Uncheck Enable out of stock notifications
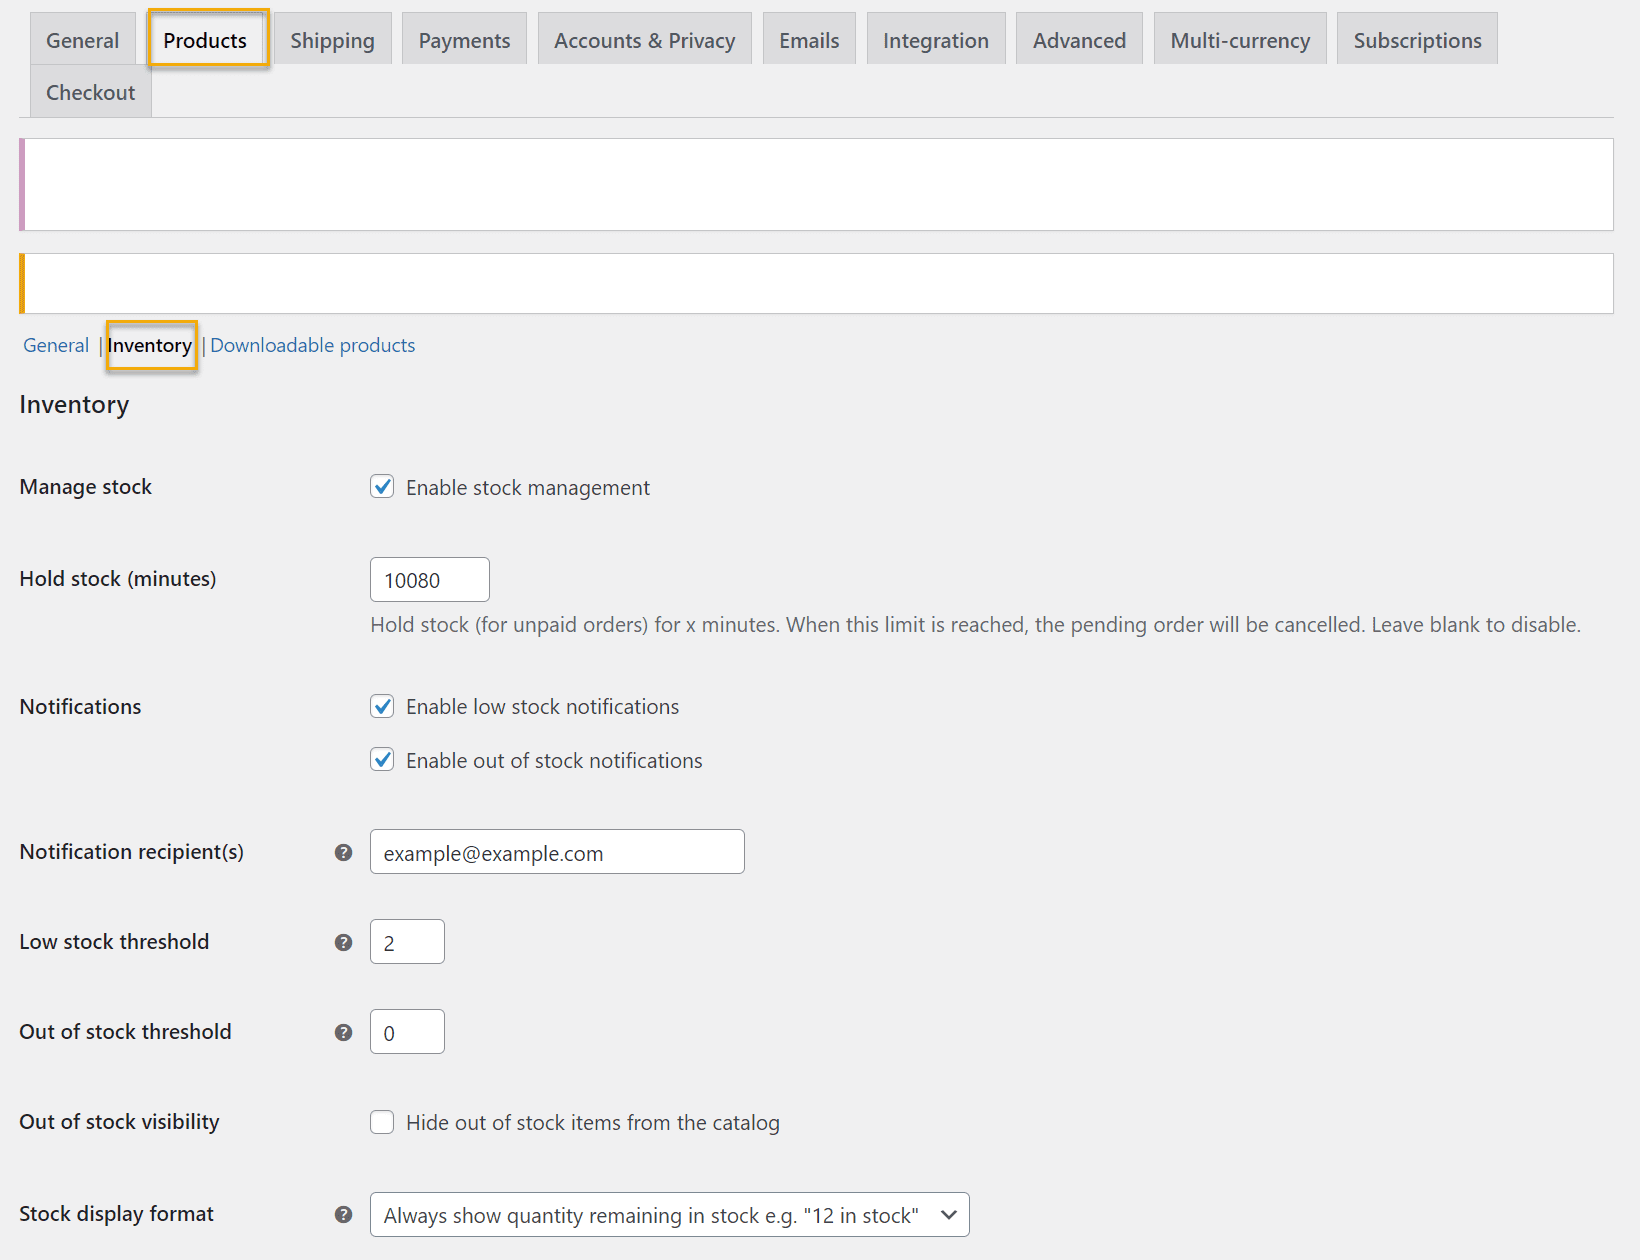This screenshot has width=1640, height=1260. click(382, 760)
